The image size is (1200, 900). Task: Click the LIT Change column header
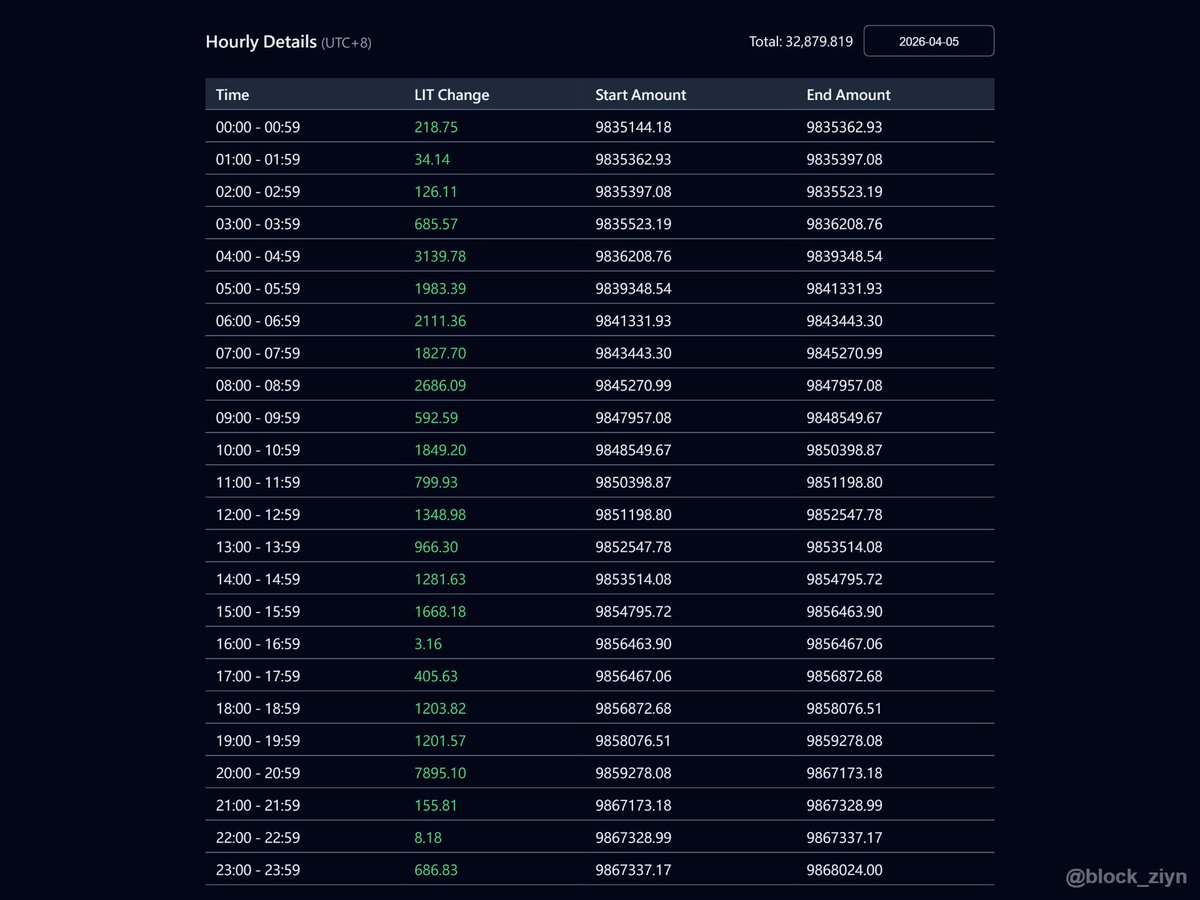pyautogui.click(x=452, y=95)
